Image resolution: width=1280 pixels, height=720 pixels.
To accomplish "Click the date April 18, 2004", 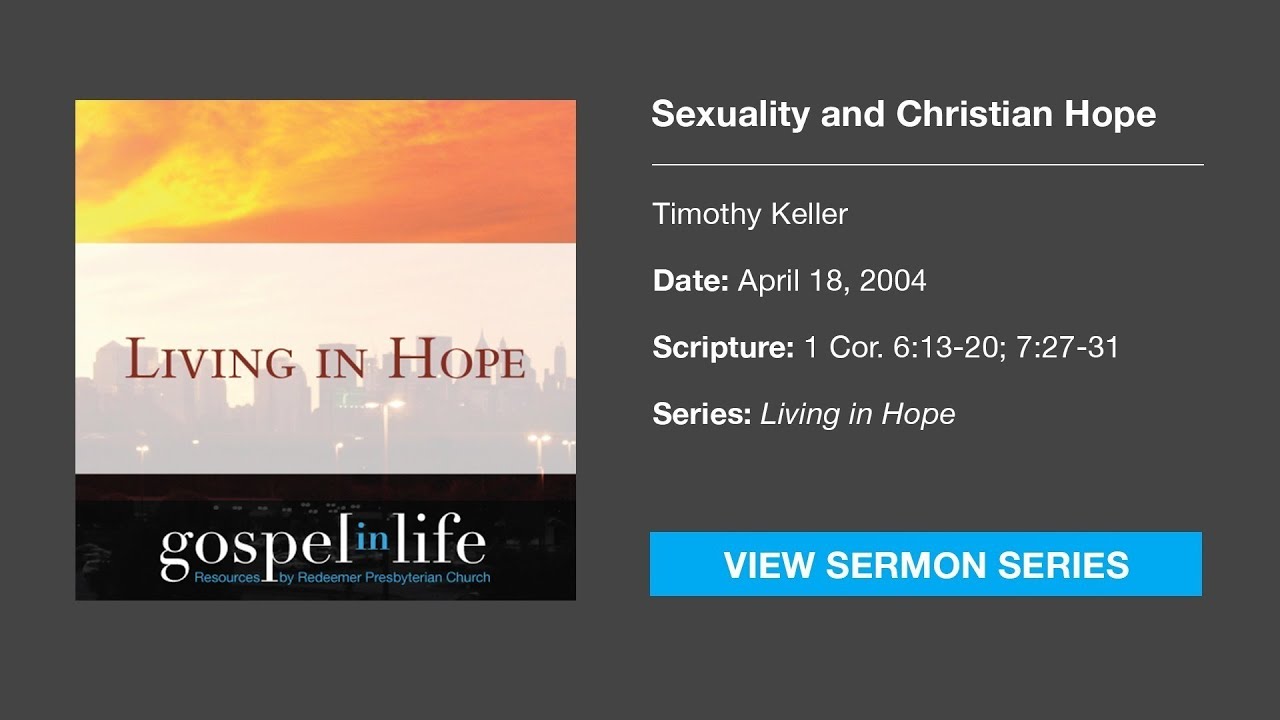I will coord(832,281).
